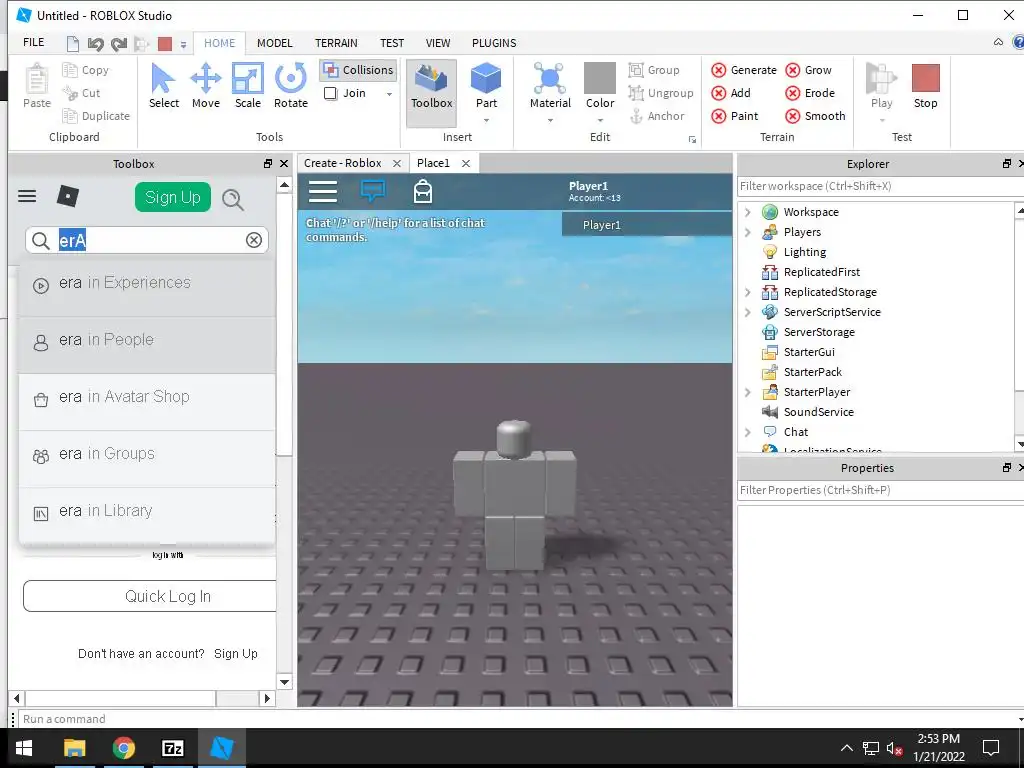This screenshot has height=768, width=1024.
Task: Click the Stop test button
Action: point(925,86)
